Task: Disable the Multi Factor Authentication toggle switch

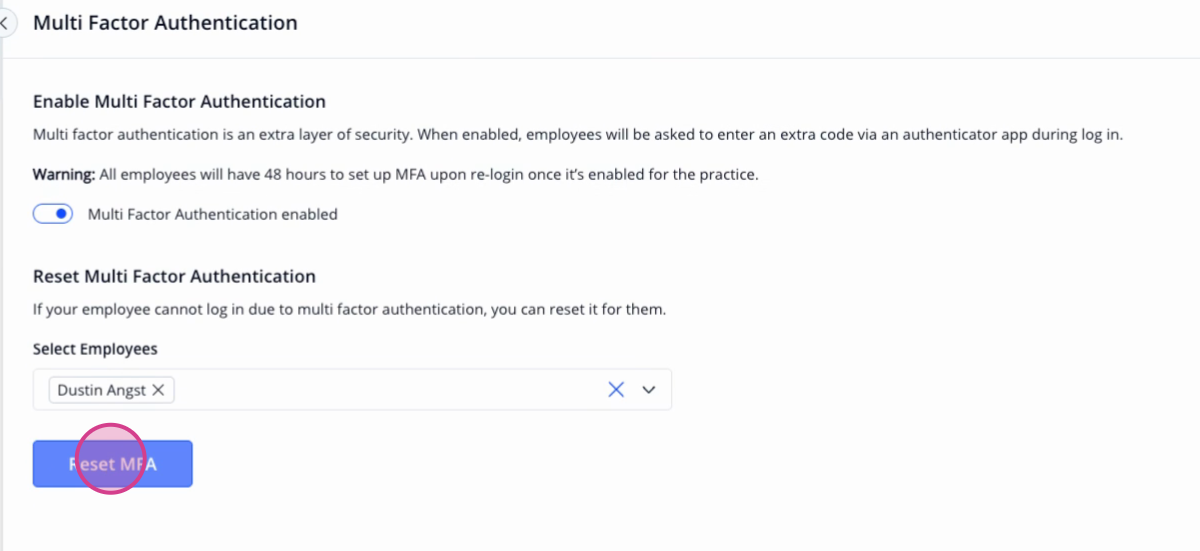Action: pos(53,214)
